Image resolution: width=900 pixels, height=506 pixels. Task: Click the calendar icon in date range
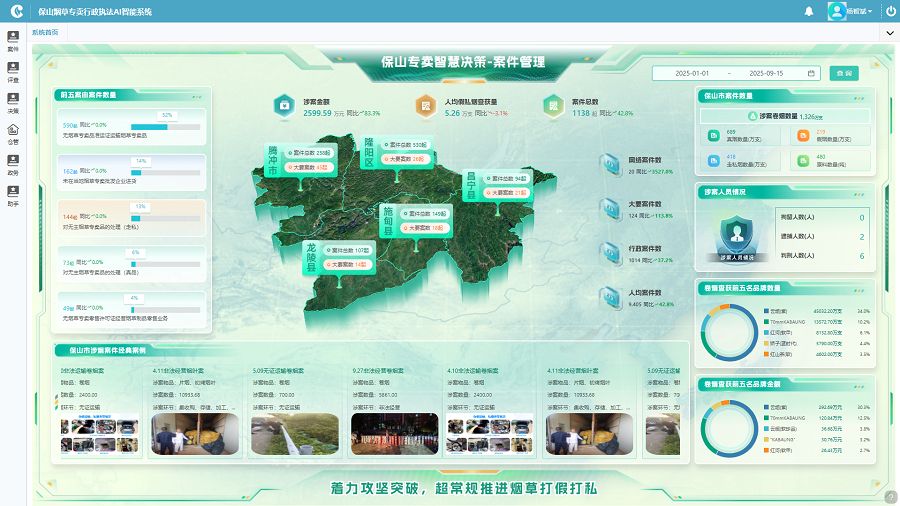pos(811,73)
